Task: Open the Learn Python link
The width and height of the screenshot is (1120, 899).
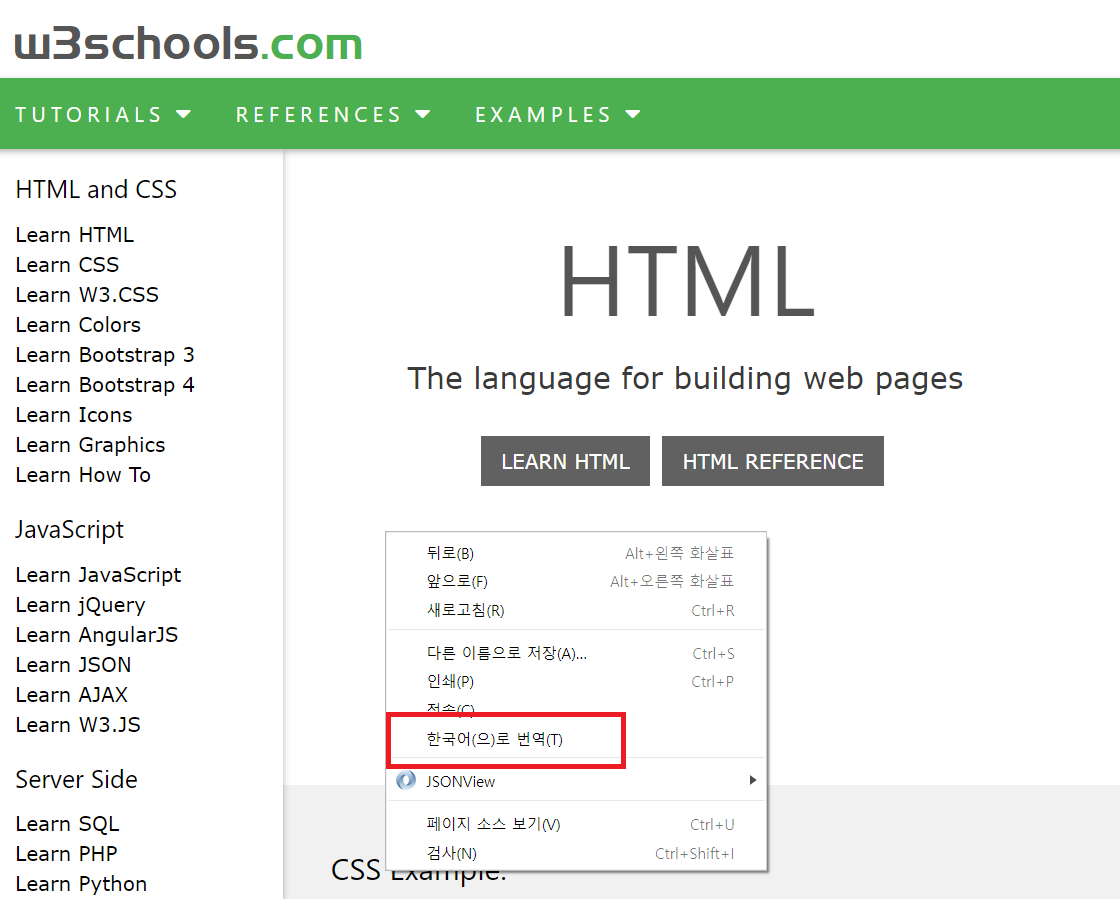Action: [x=81, y=884]
